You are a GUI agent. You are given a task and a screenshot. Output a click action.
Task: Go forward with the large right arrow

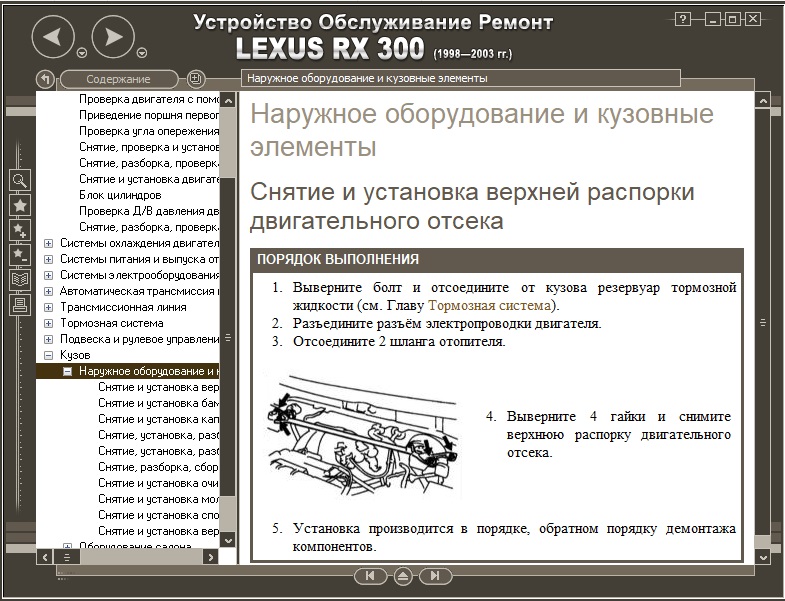[x=113, y=37]
